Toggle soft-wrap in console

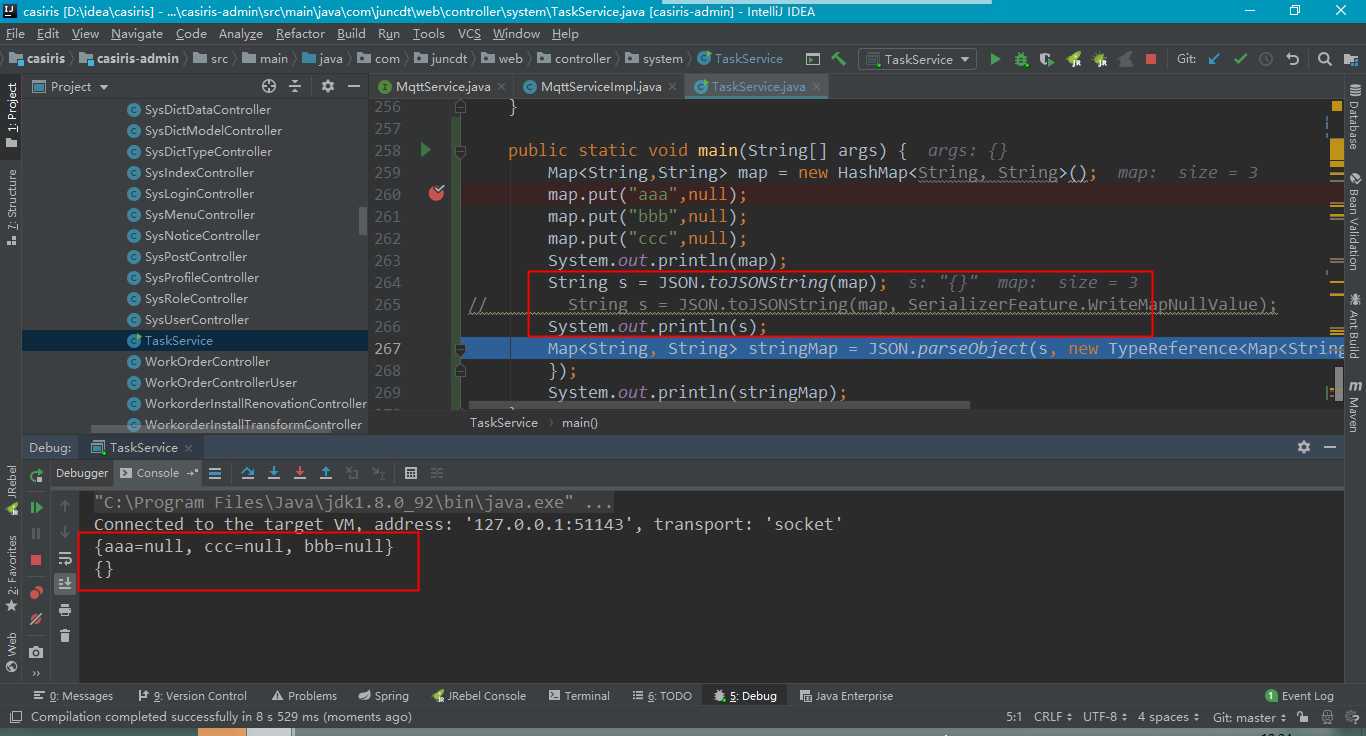(x=65, y=558)
